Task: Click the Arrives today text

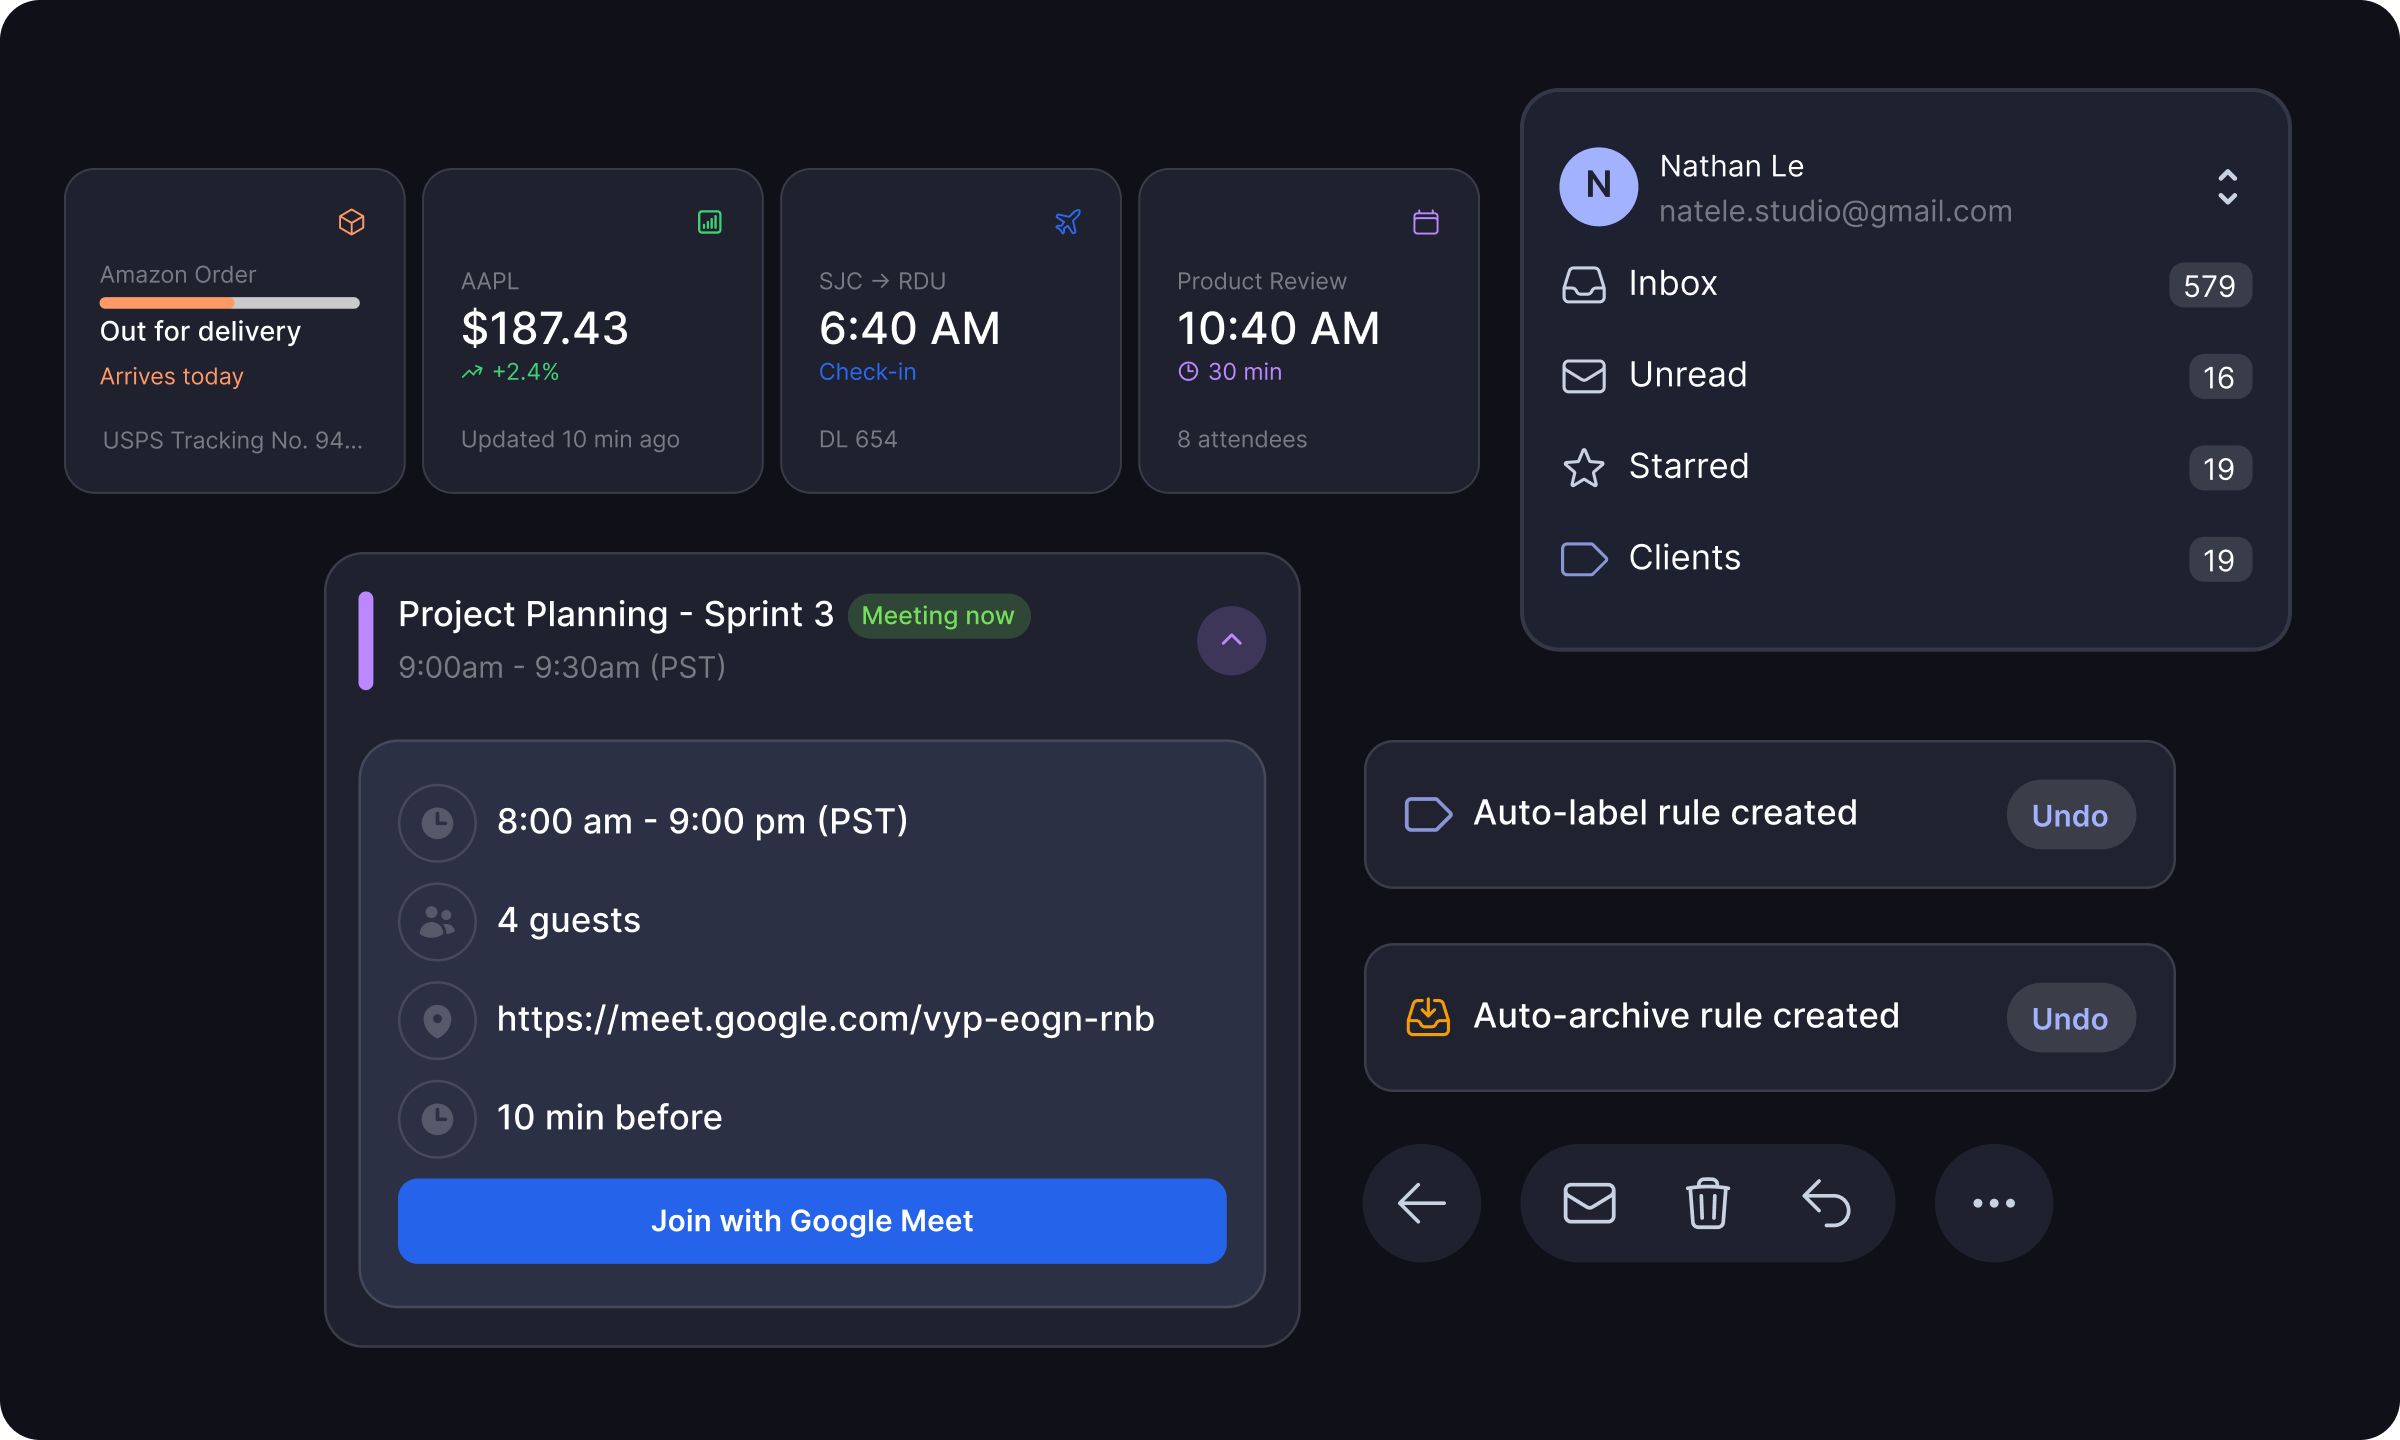Action: coord(172,377)
